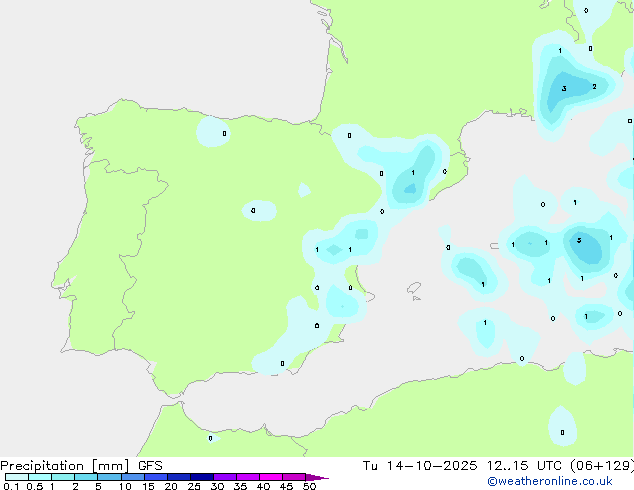Select the 45–50 mm legend color swatch
This screenshot has width=634, height=490.
(294, 477)
